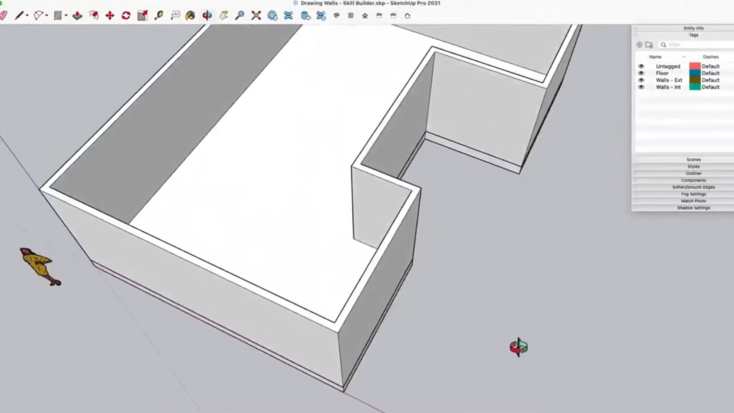The width and height of the screenshot is (734, 413).
Task: Click the Filter tags search field
Action: pos(696,44)
